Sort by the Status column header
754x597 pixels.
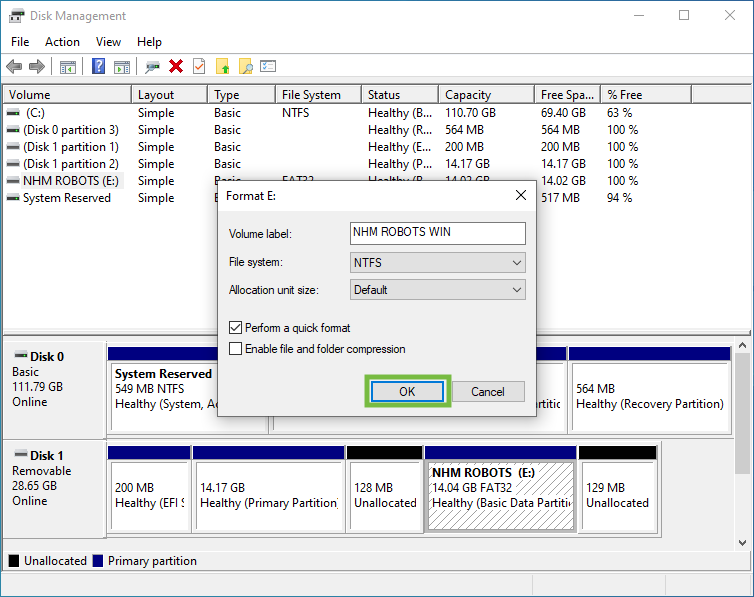[x=400, y=95]
